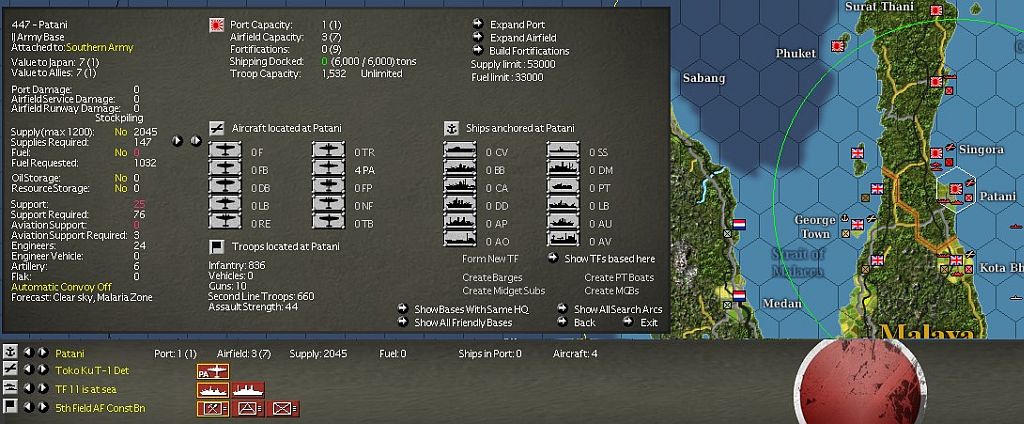Next task force arrow beside TF 11

point(42,389)
